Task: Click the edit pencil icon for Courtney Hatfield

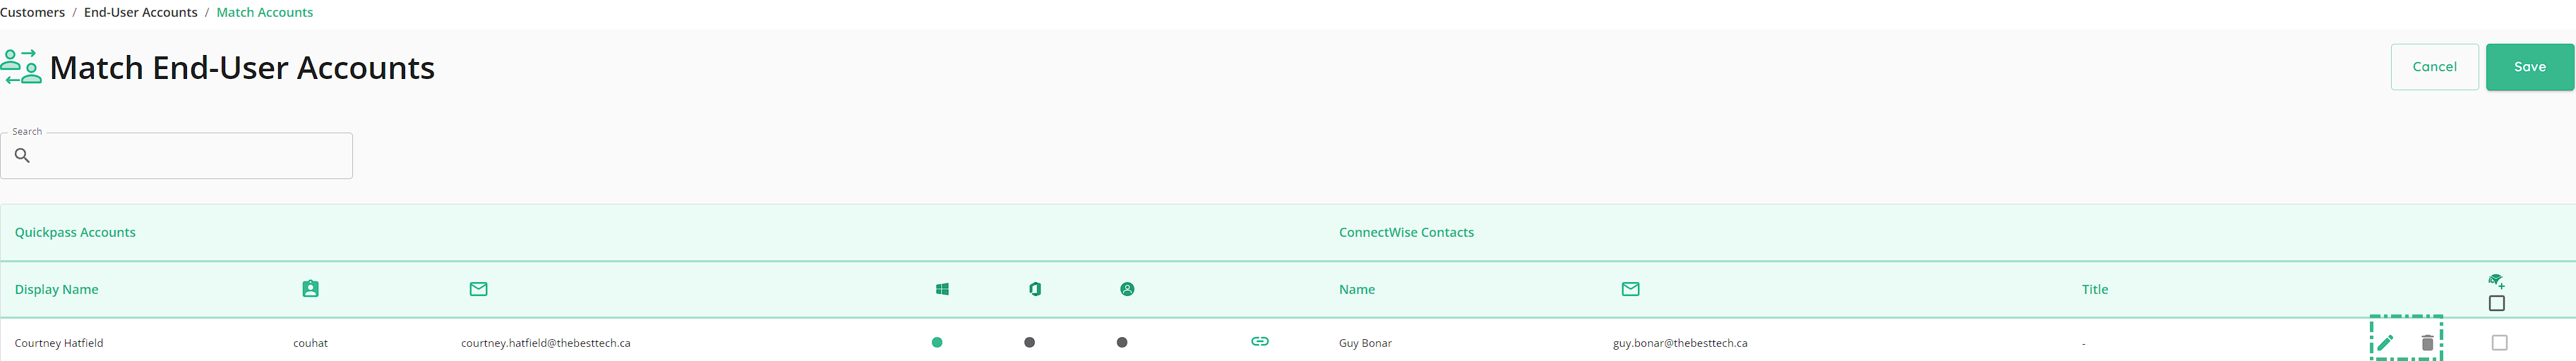Action: 2385,343
